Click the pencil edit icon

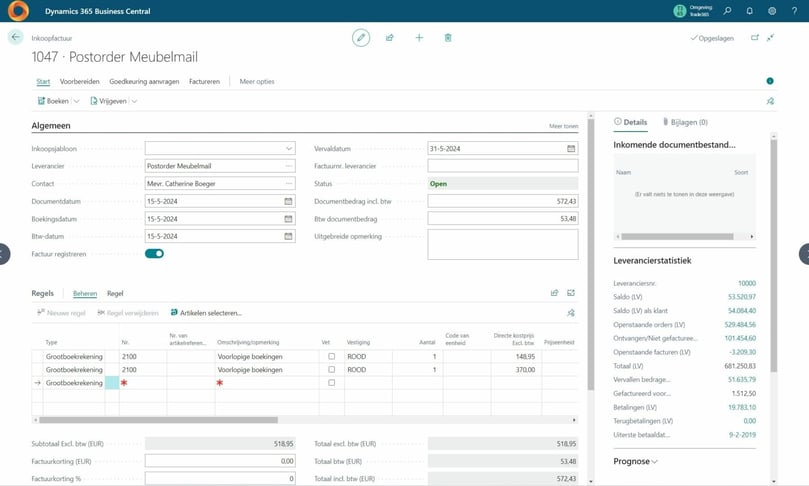(x=361, y=38)
